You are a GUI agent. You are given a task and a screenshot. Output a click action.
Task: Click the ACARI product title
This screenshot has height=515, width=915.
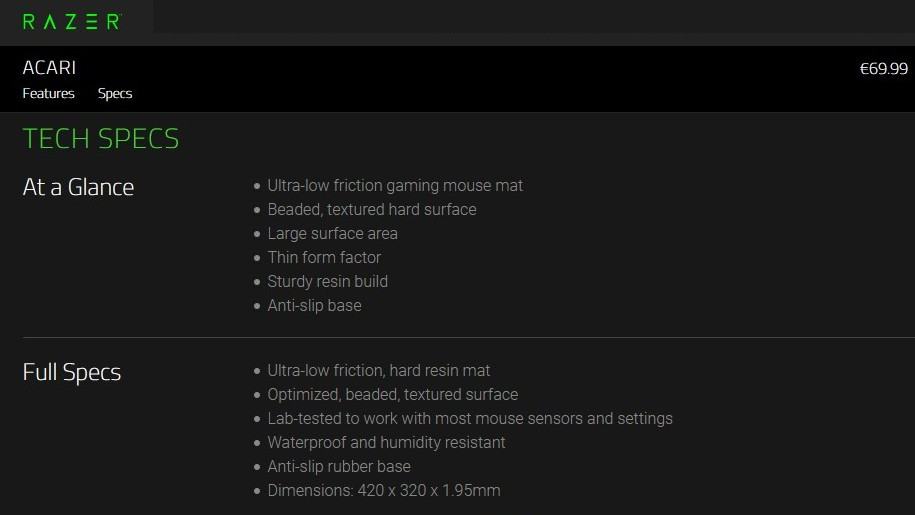[49, 68]
